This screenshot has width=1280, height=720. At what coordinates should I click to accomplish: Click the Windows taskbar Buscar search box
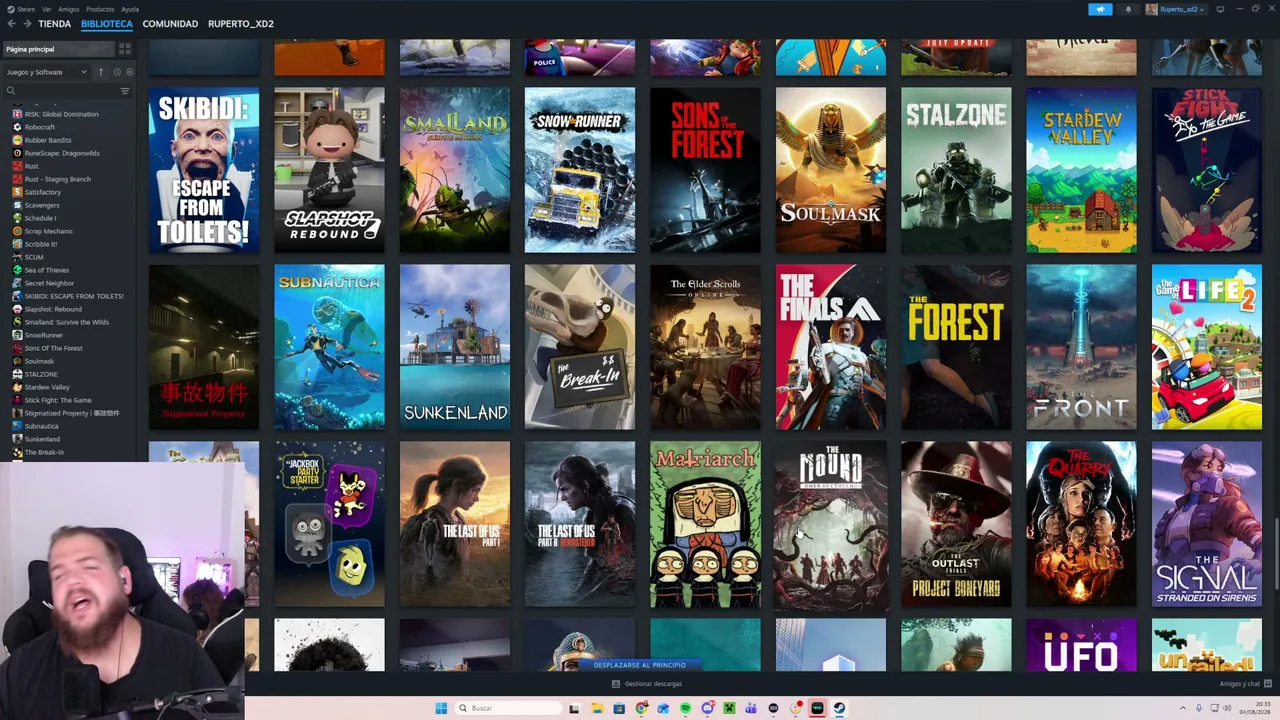coord(508,708)
